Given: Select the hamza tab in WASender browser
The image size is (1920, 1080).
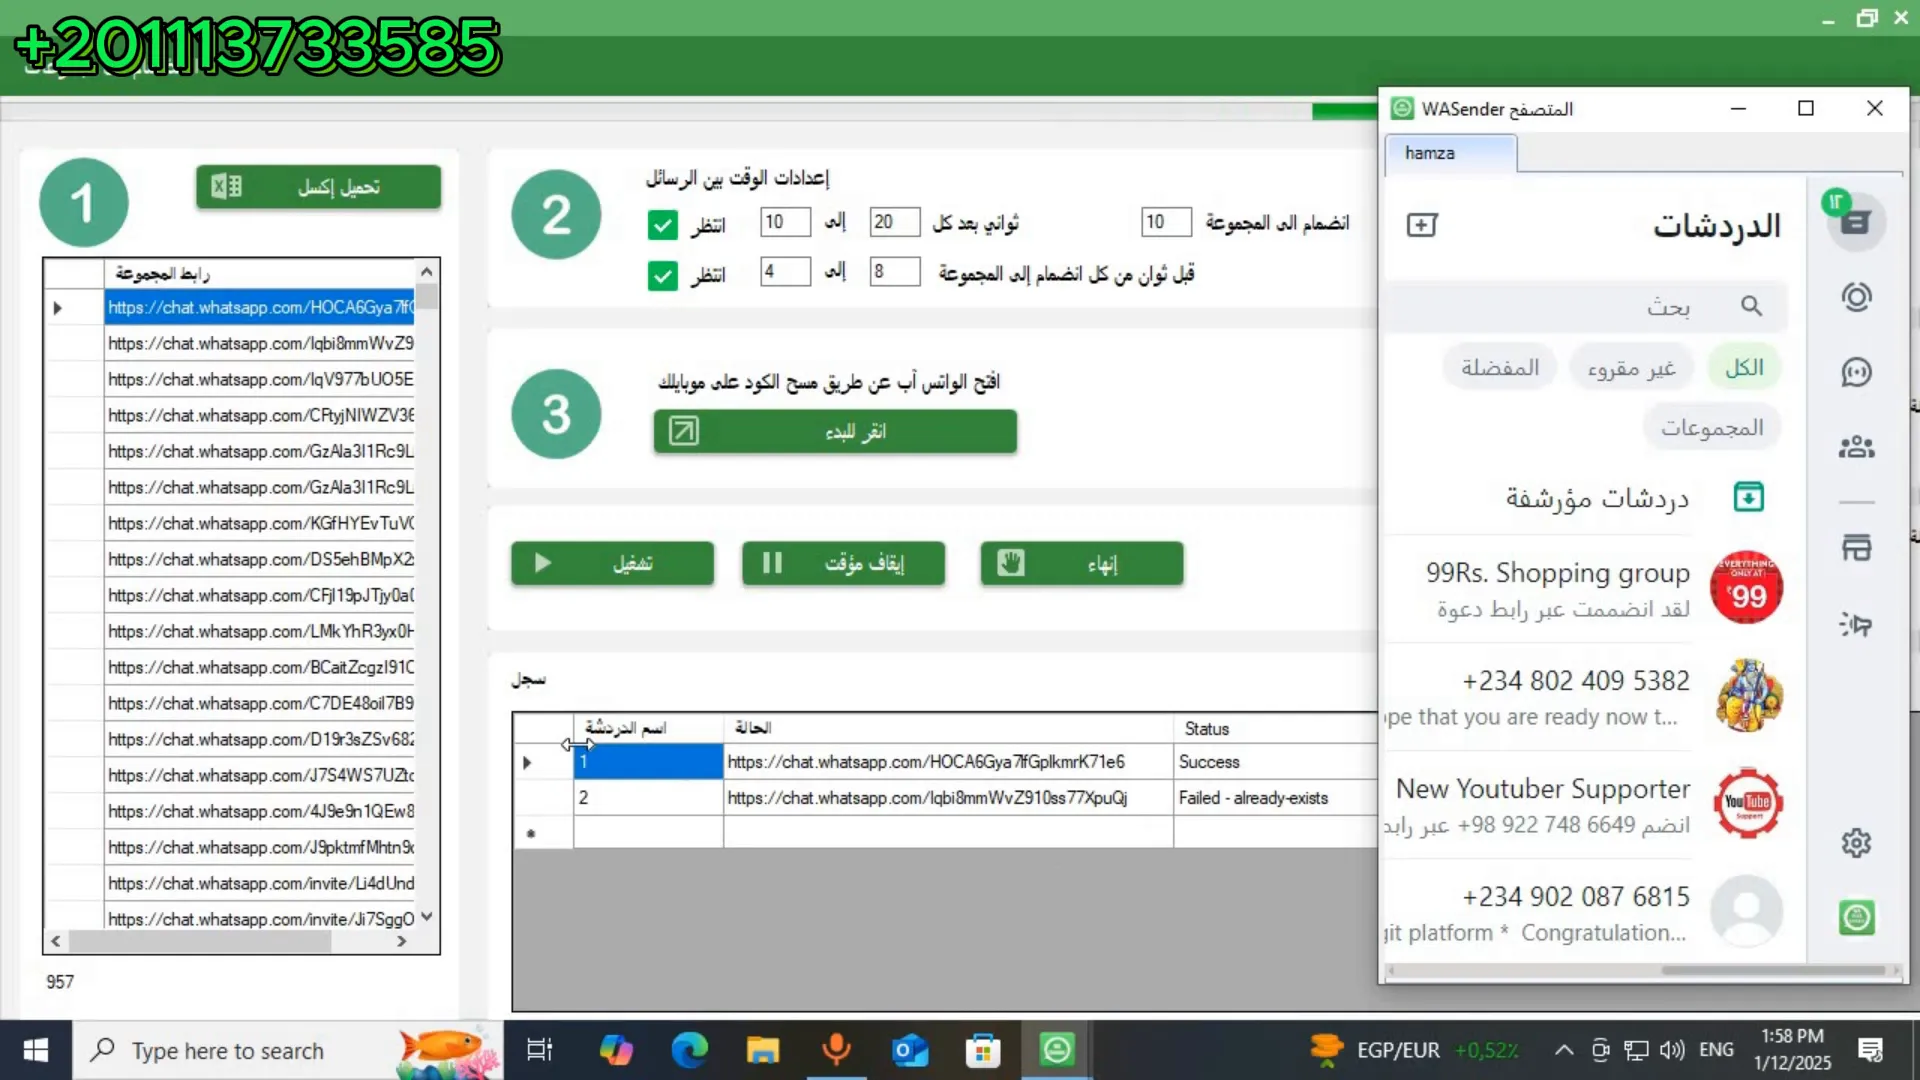Looking at the screenshot, I should coord(1450,153).
